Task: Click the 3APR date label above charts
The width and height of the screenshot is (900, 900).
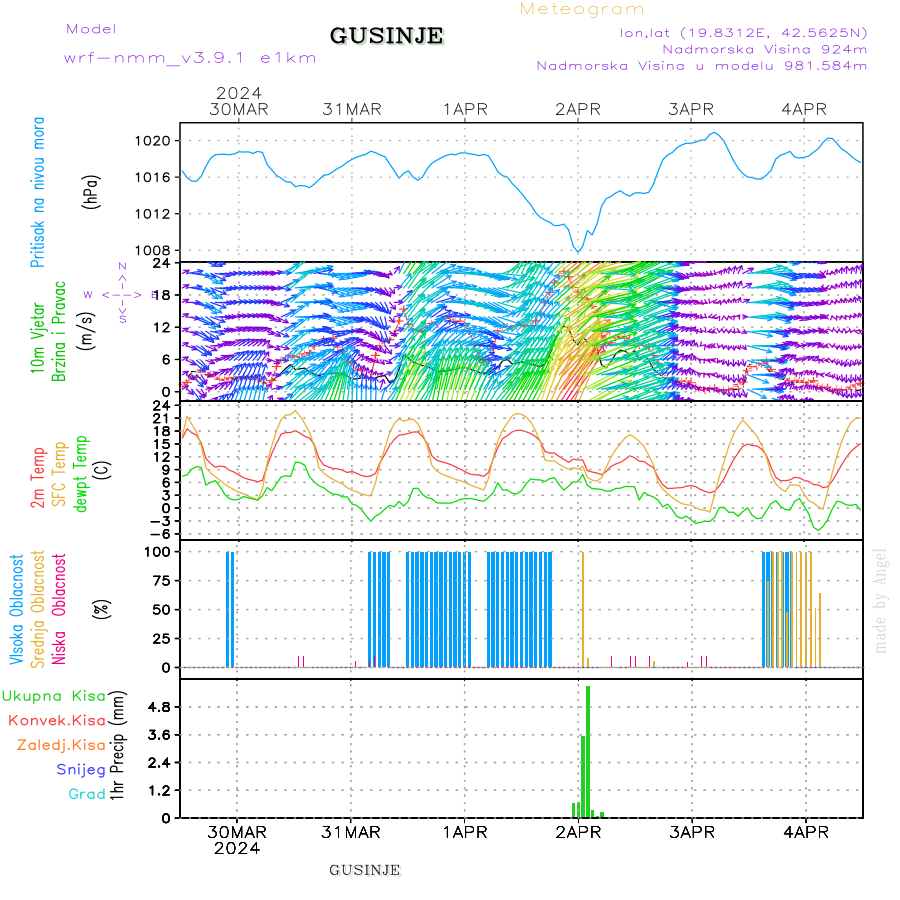Action: 691,109
